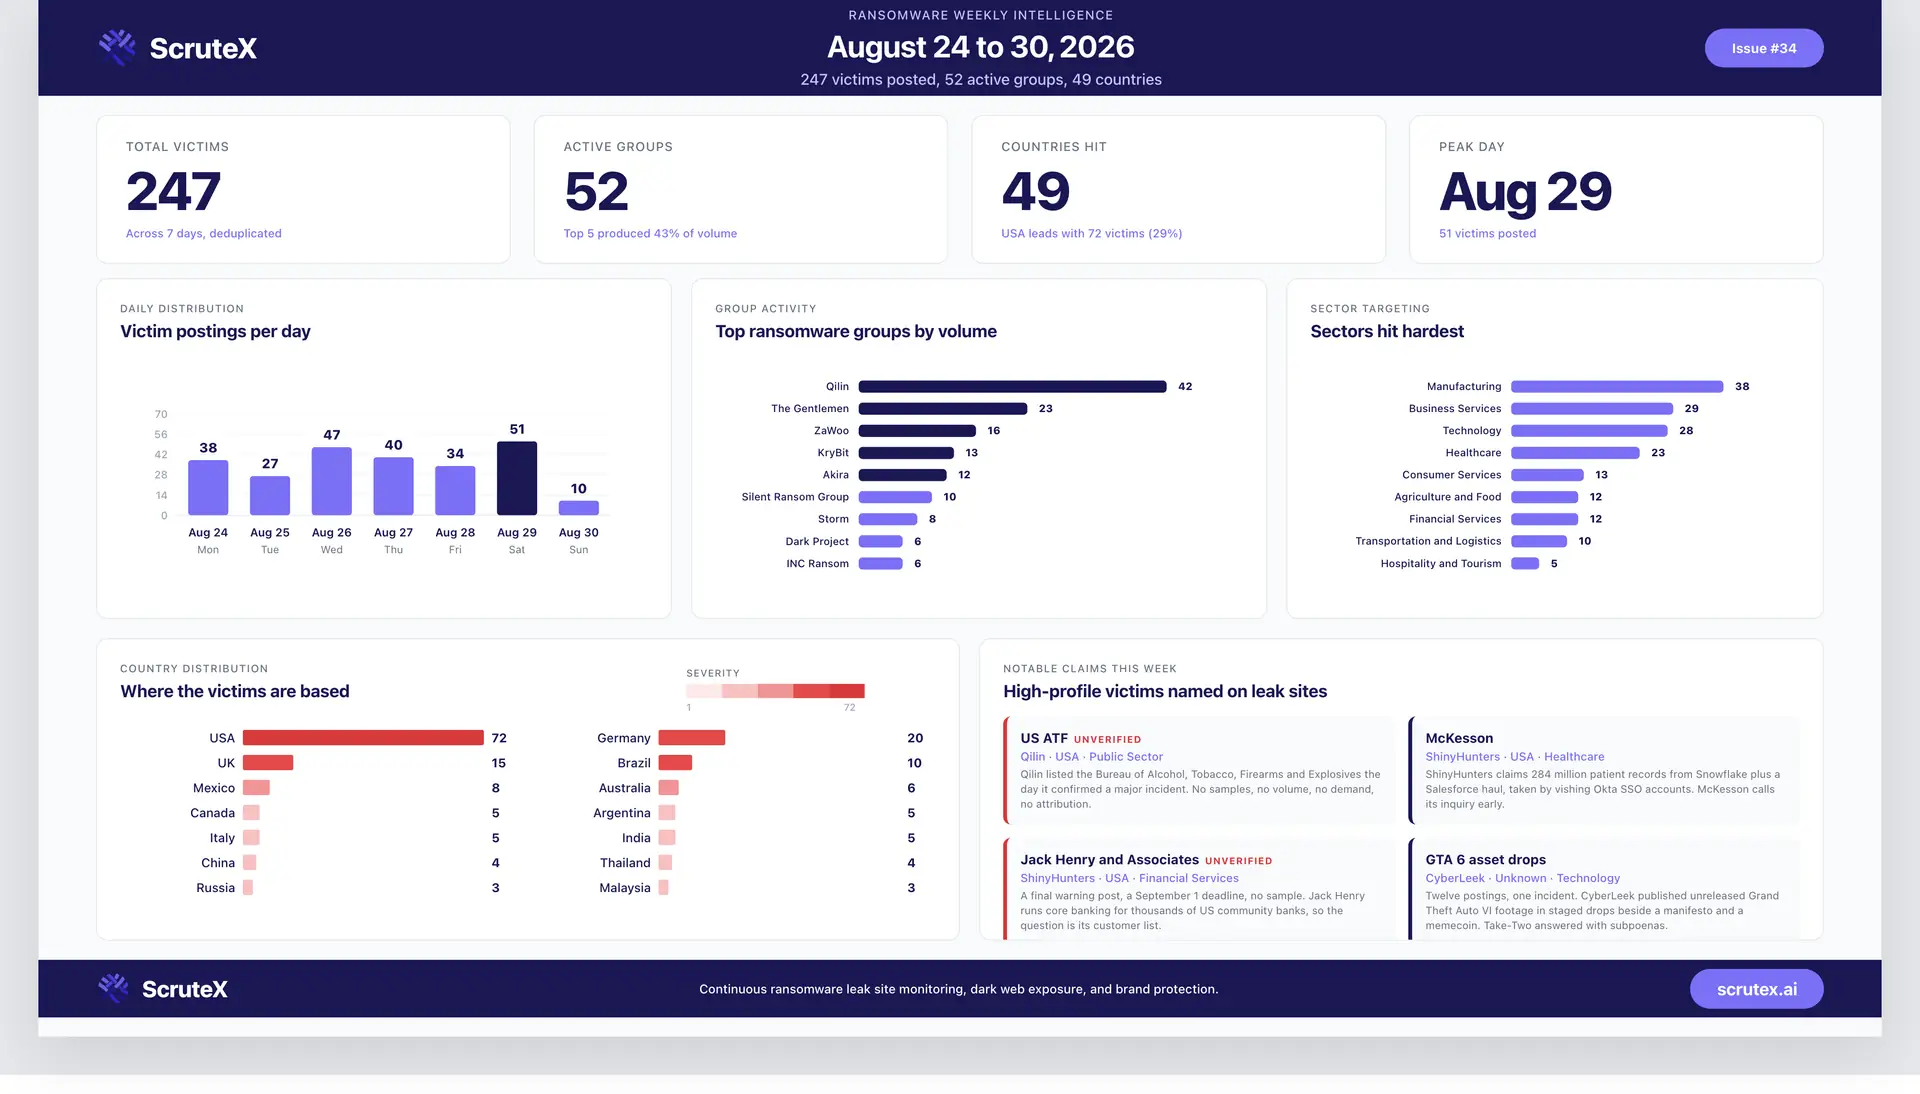Click 'Transportation and Logistics' label
This screenshot has width=1920, height=1094.
(x=1428, y=541)
